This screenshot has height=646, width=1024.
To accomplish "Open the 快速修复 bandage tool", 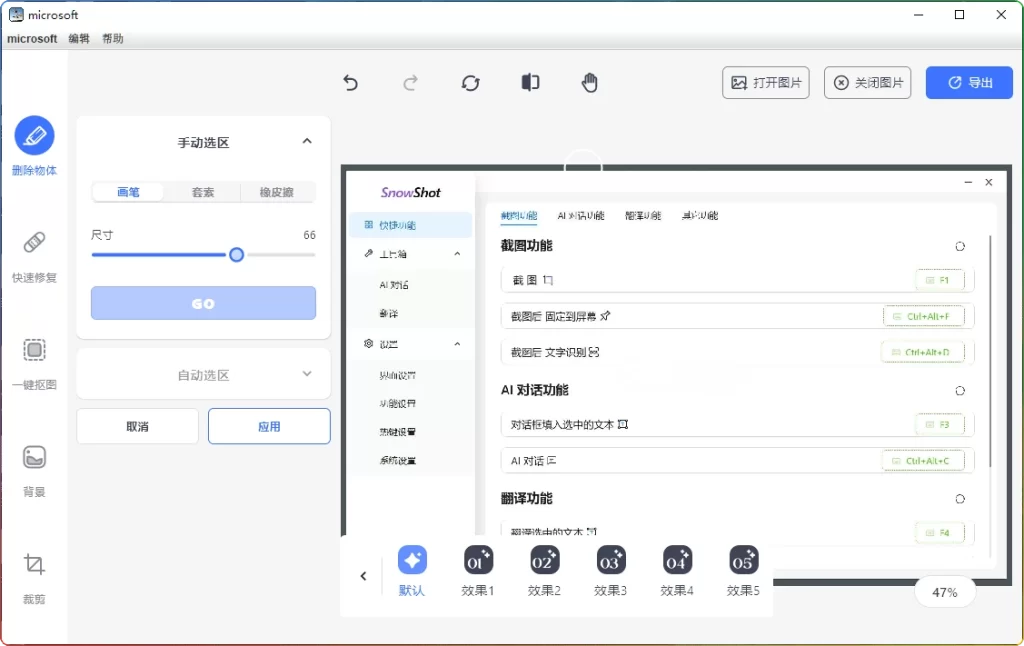I will (x=34, y=243).
